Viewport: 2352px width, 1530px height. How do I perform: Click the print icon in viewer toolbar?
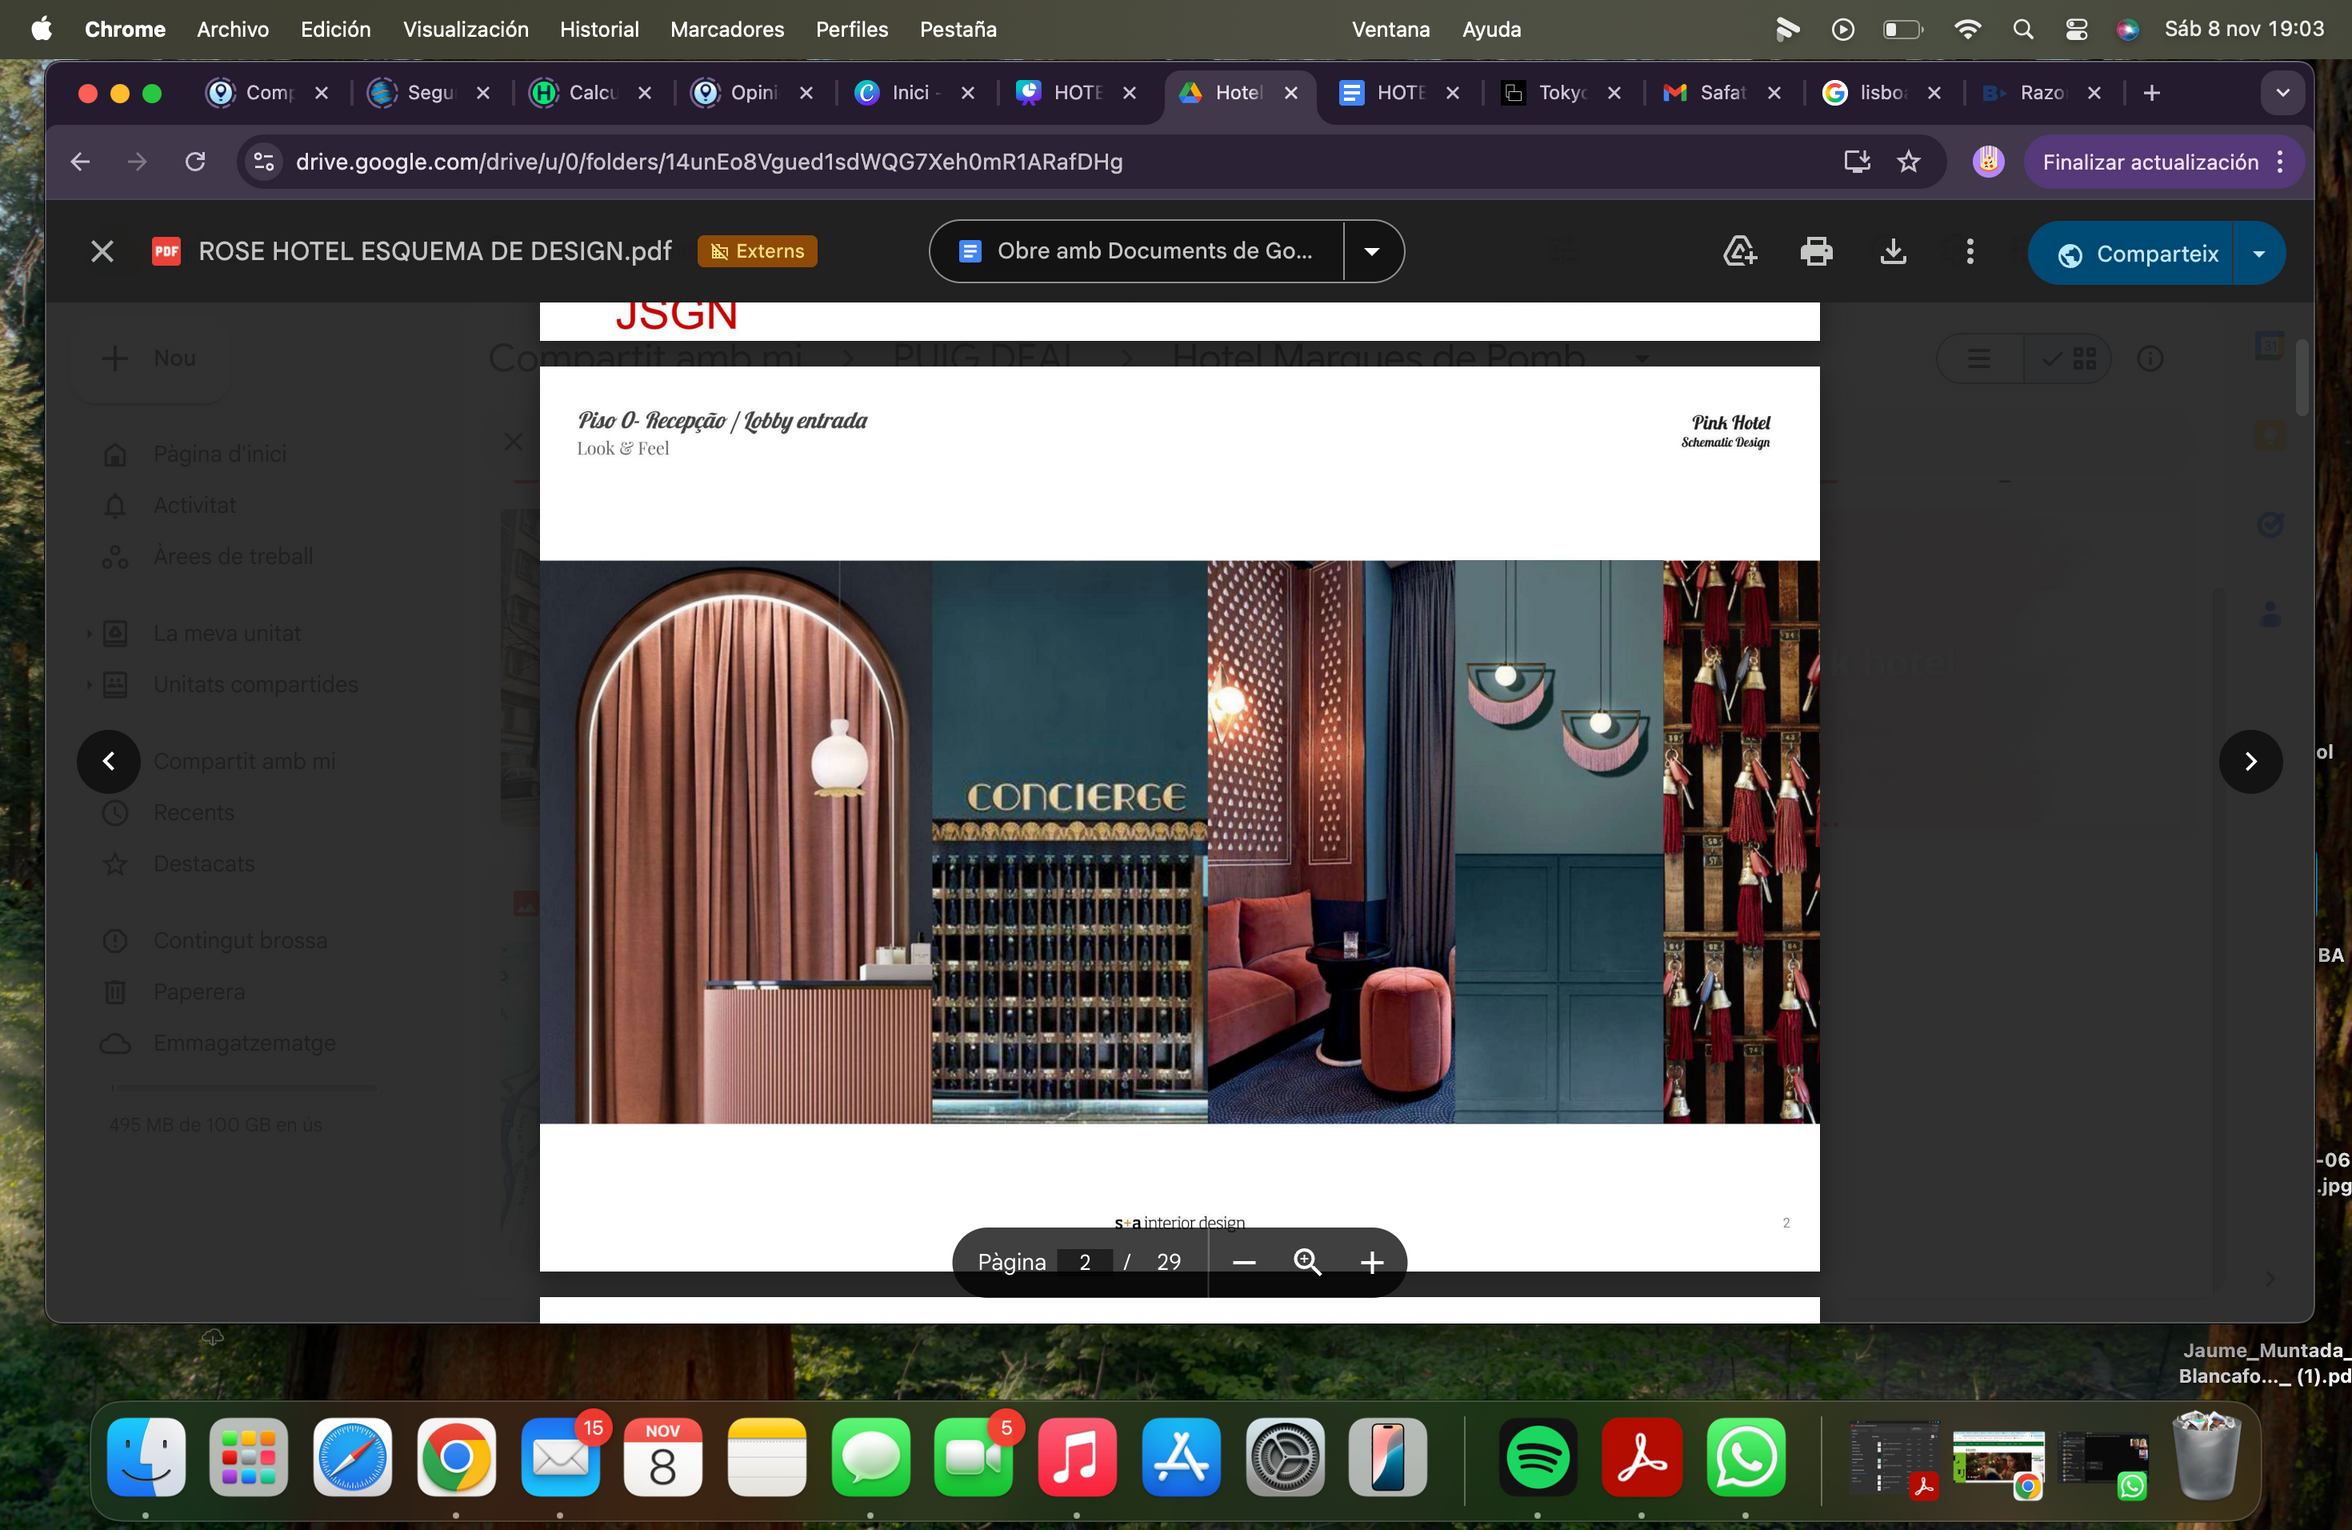[x=1816, y=251]
